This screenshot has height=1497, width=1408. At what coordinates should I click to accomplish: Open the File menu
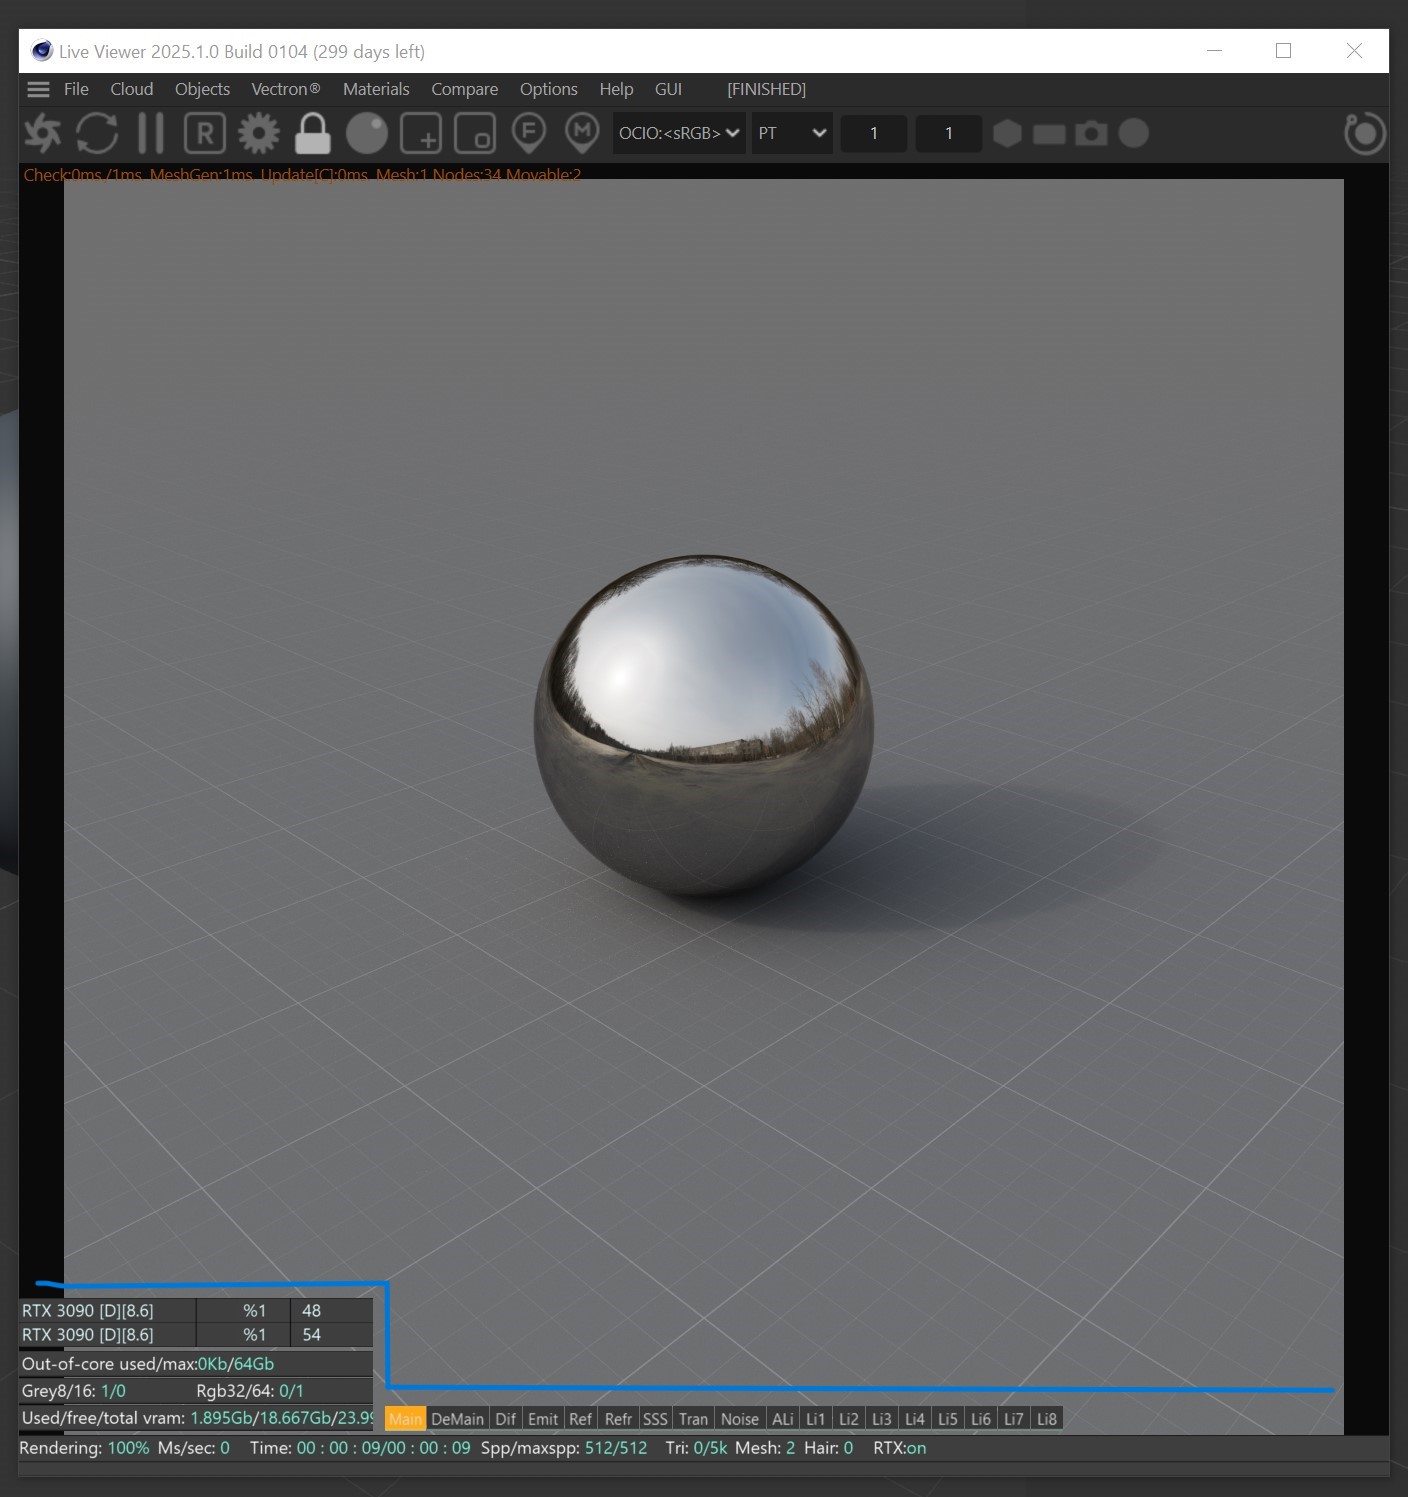tap(76, 89)
